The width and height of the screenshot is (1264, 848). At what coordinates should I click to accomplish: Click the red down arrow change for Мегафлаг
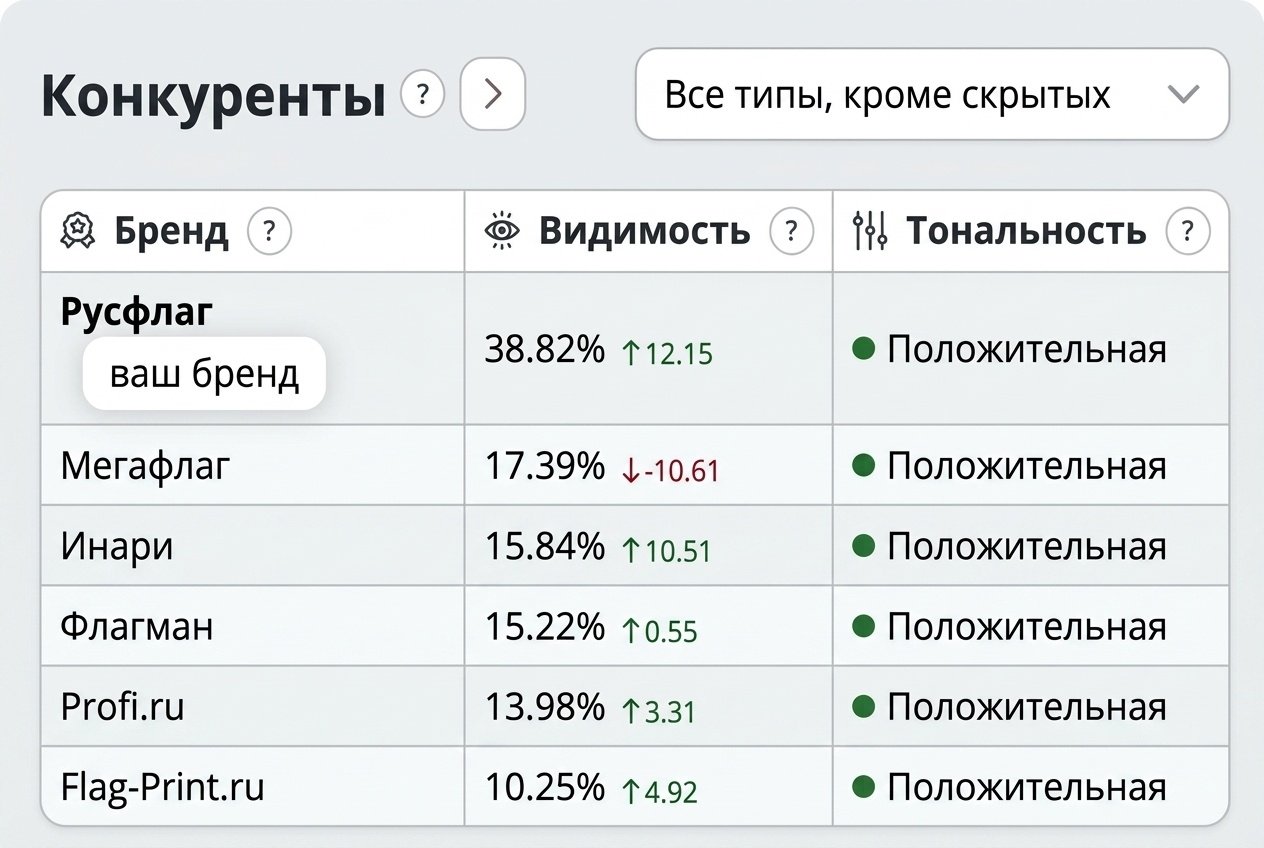pyautogui.click(x=670, y=470)
